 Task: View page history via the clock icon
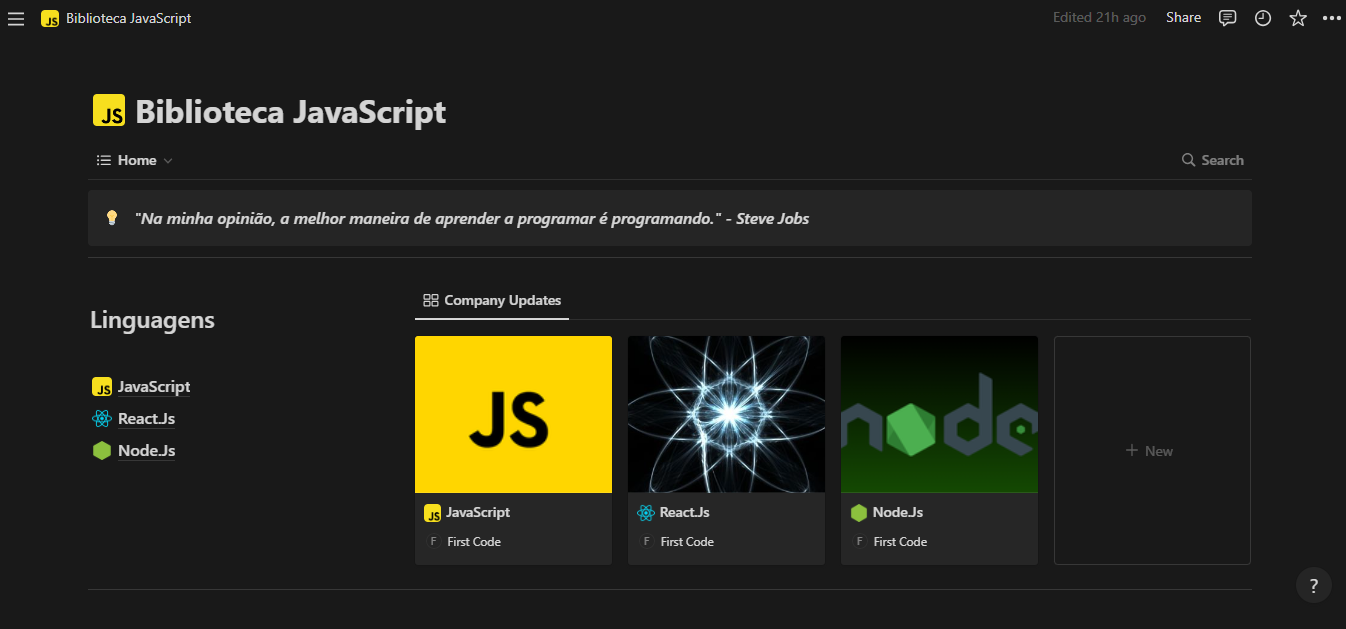1262,17
